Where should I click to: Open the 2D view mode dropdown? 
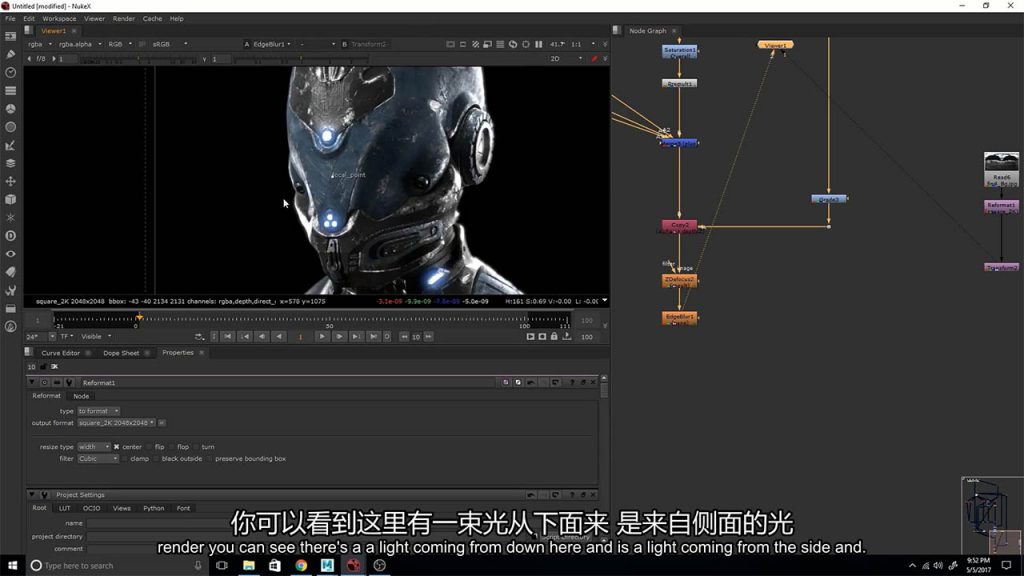coord(566,59)
